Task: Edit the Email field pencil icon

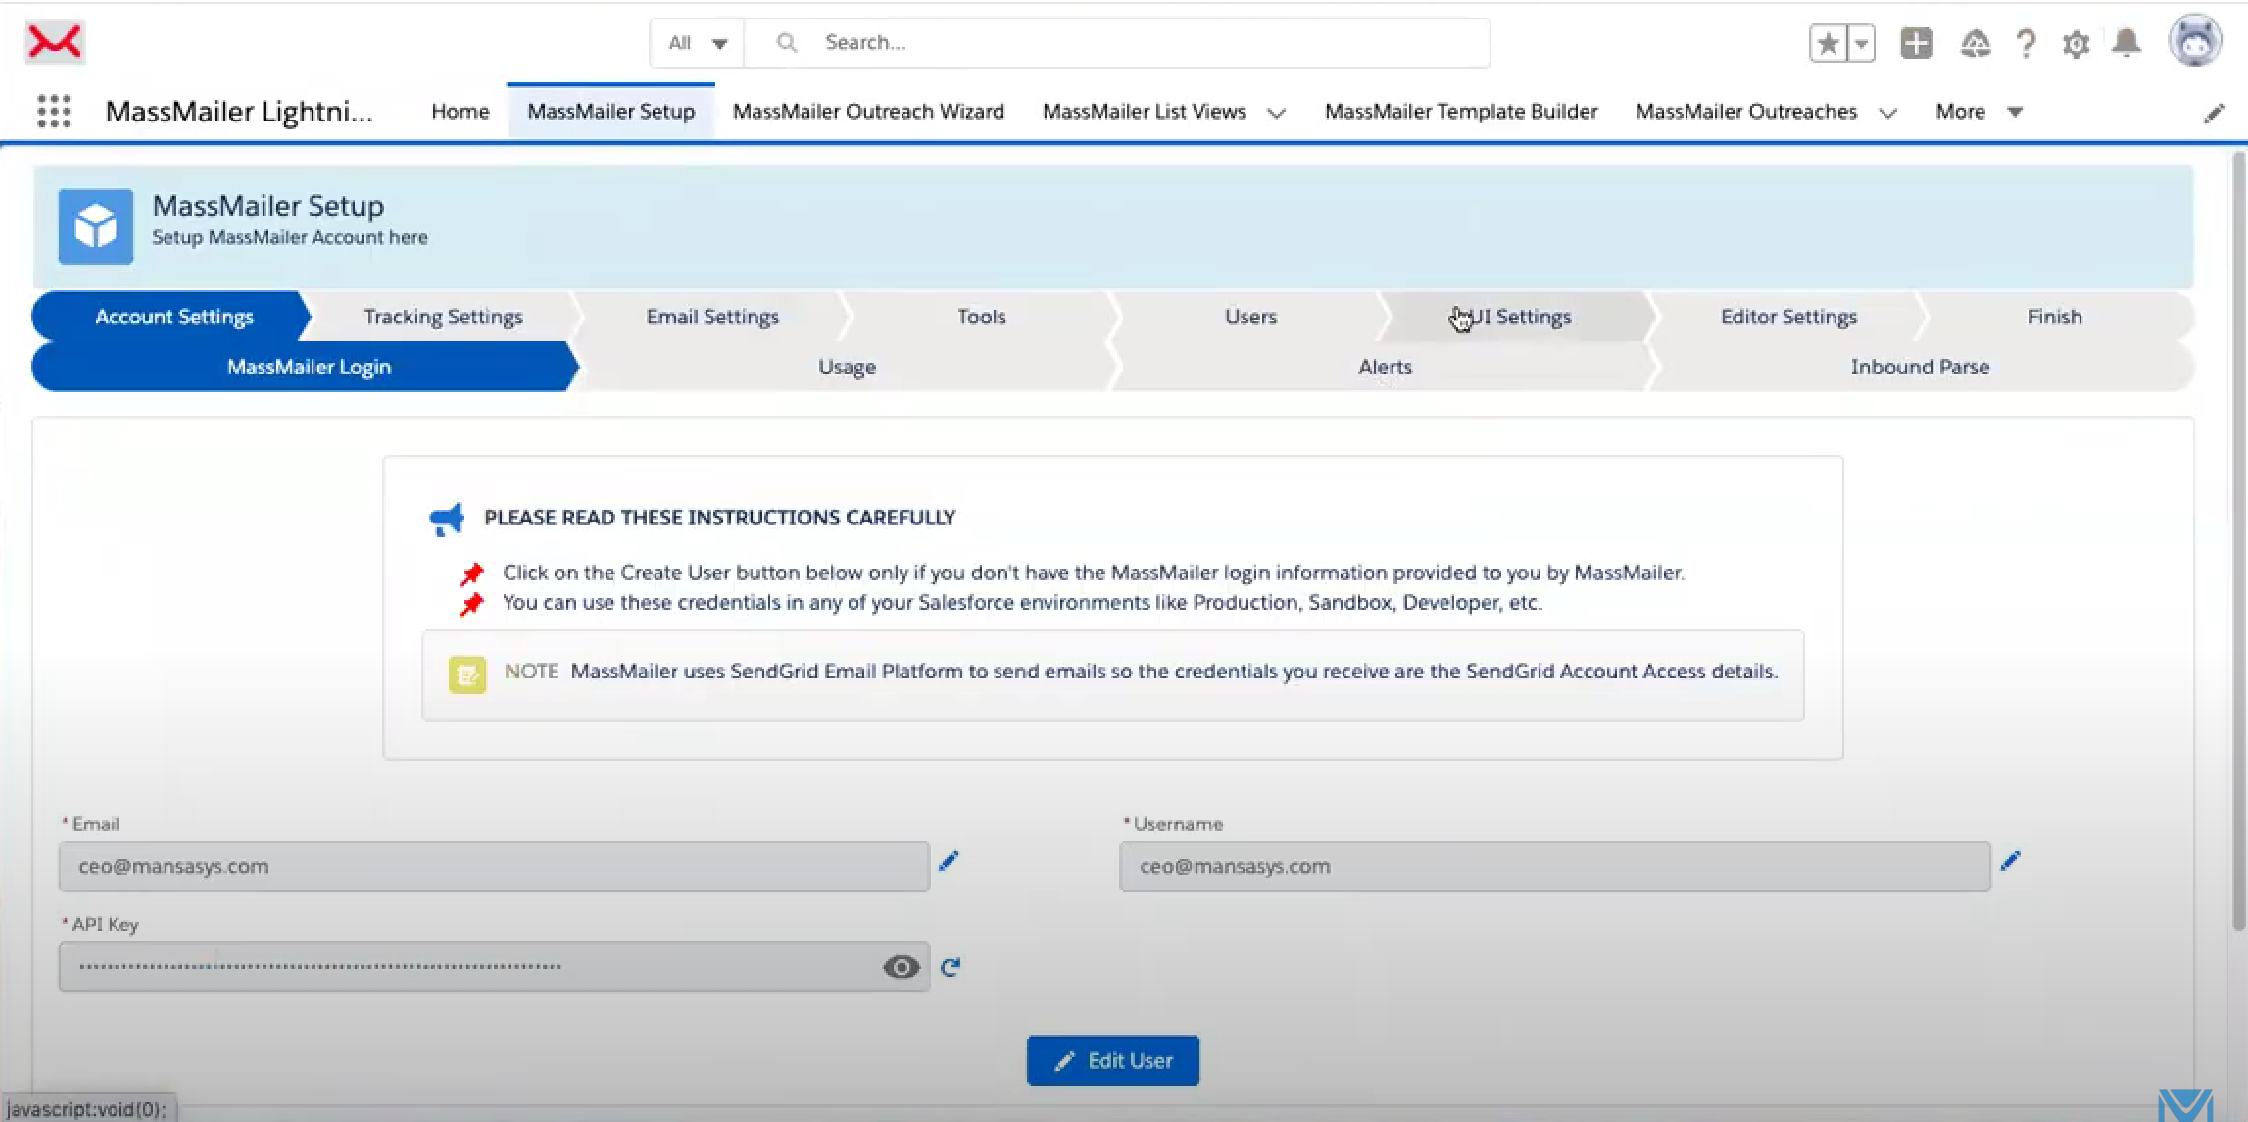Action: 948,861
